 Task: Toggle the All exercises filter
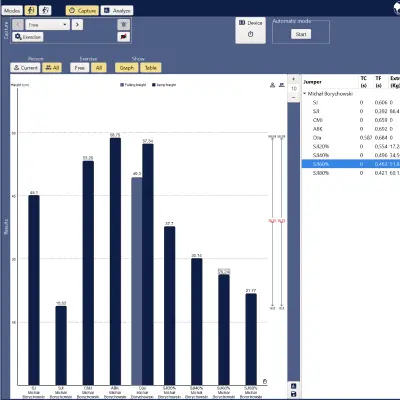coord(99,68)
